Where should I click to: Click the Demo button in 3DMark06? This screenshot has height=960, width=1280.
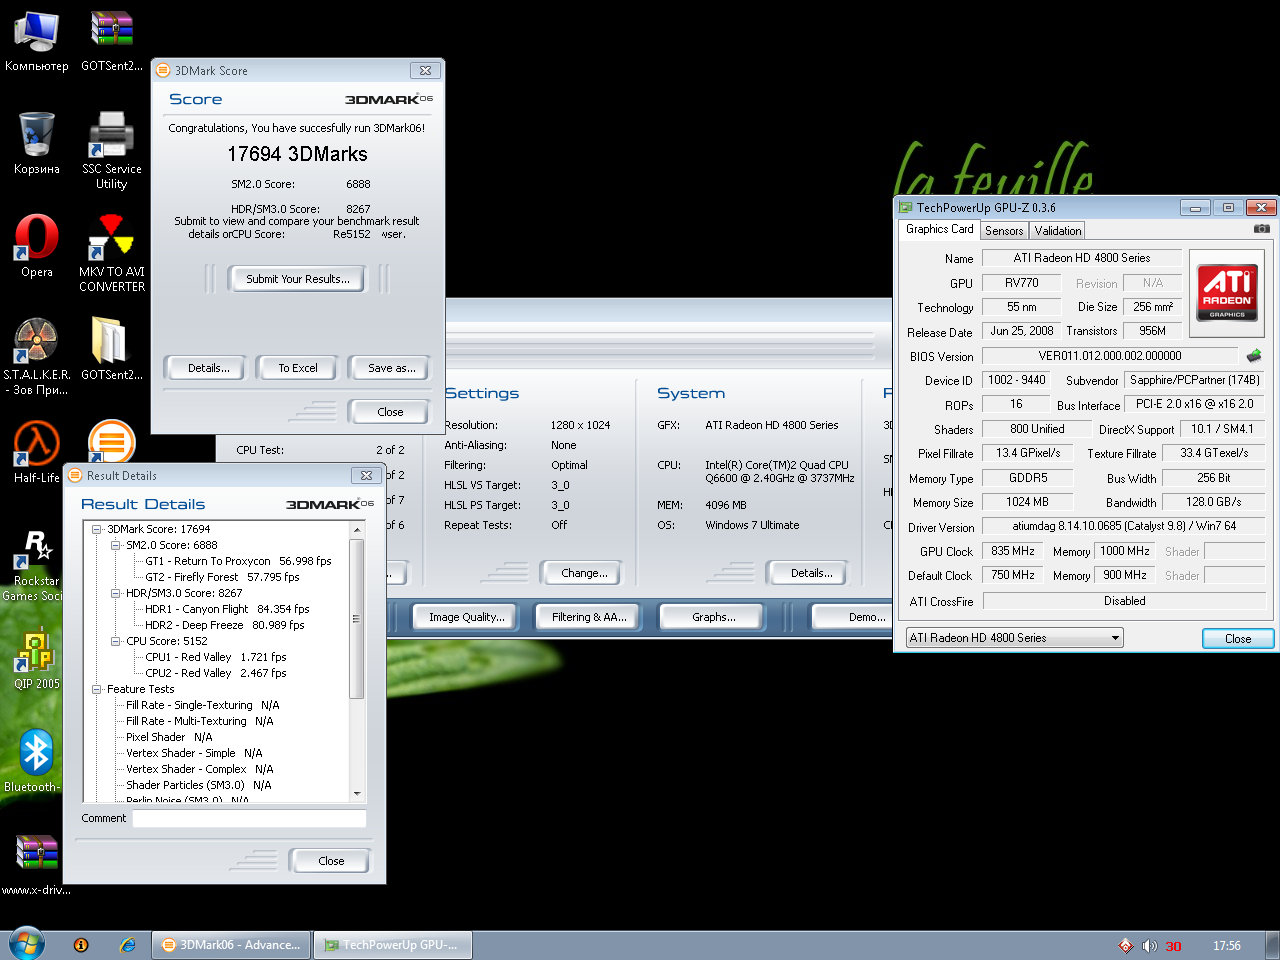tap(852, 617)
